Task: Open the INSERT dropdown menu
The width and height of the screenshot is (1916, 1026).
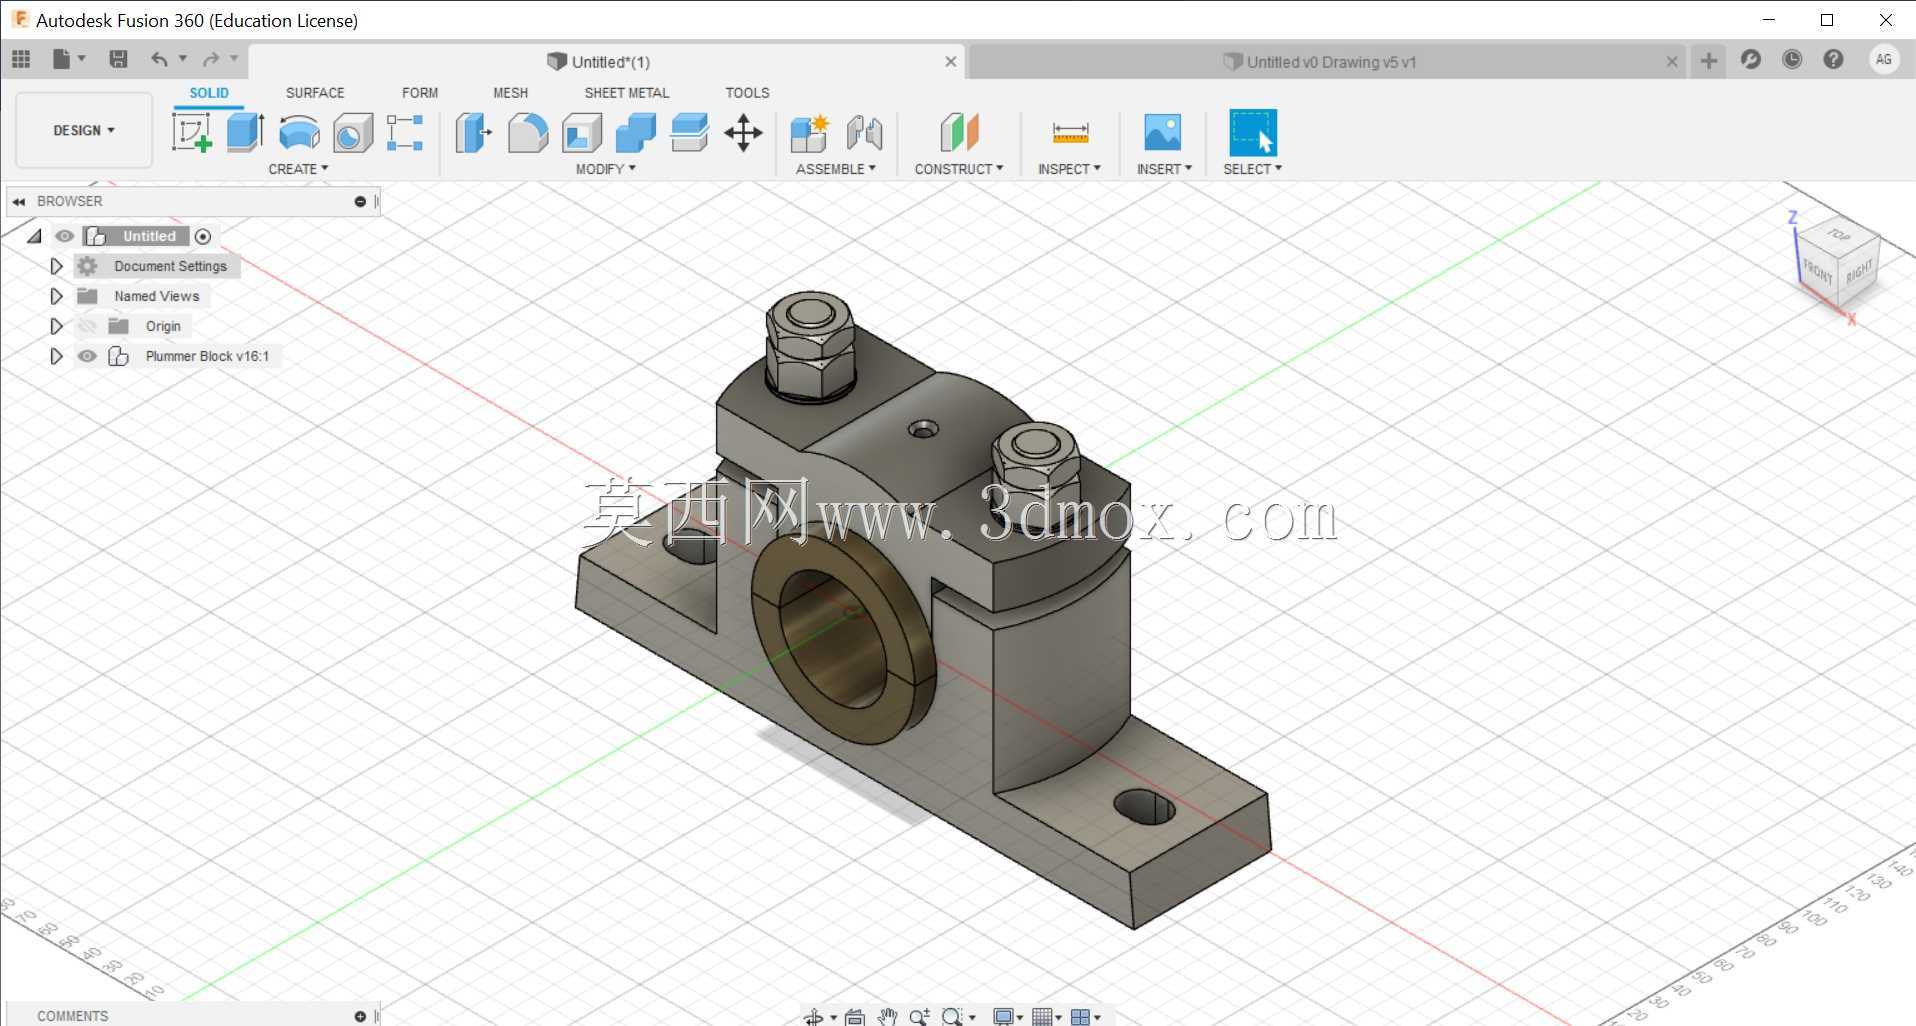Action: [1164, 169]
